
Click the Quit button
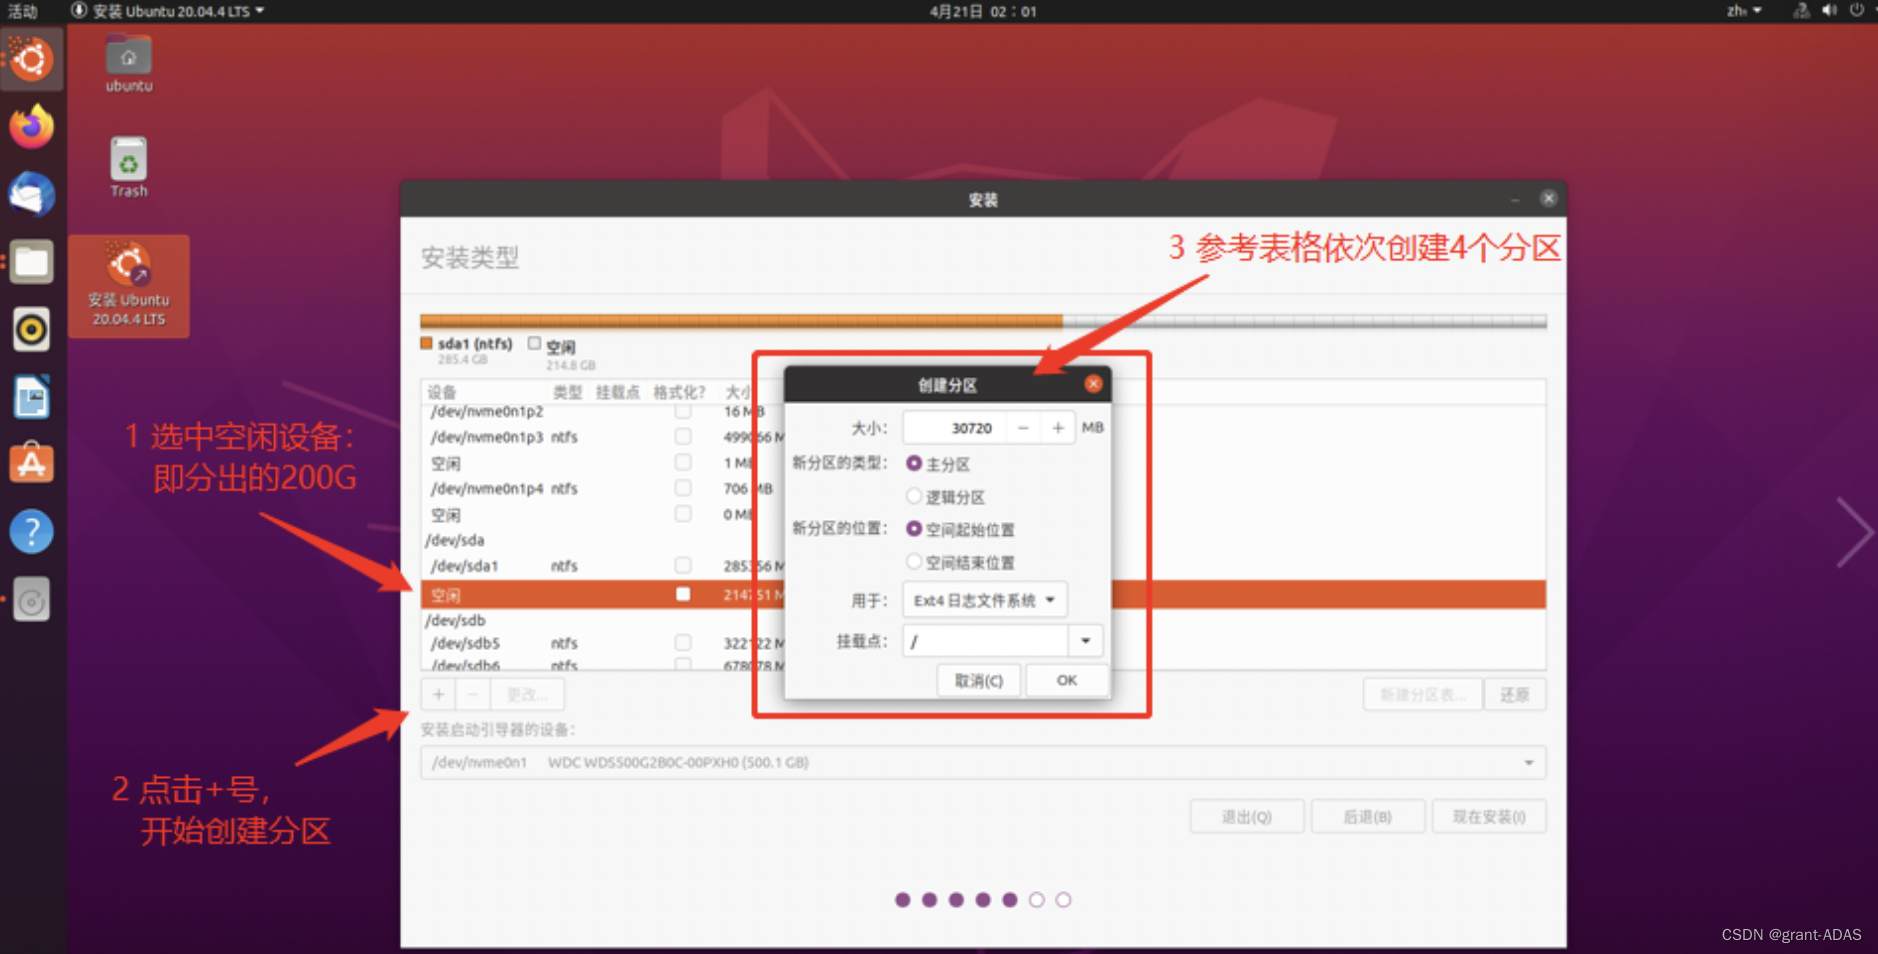point(1247,817)
